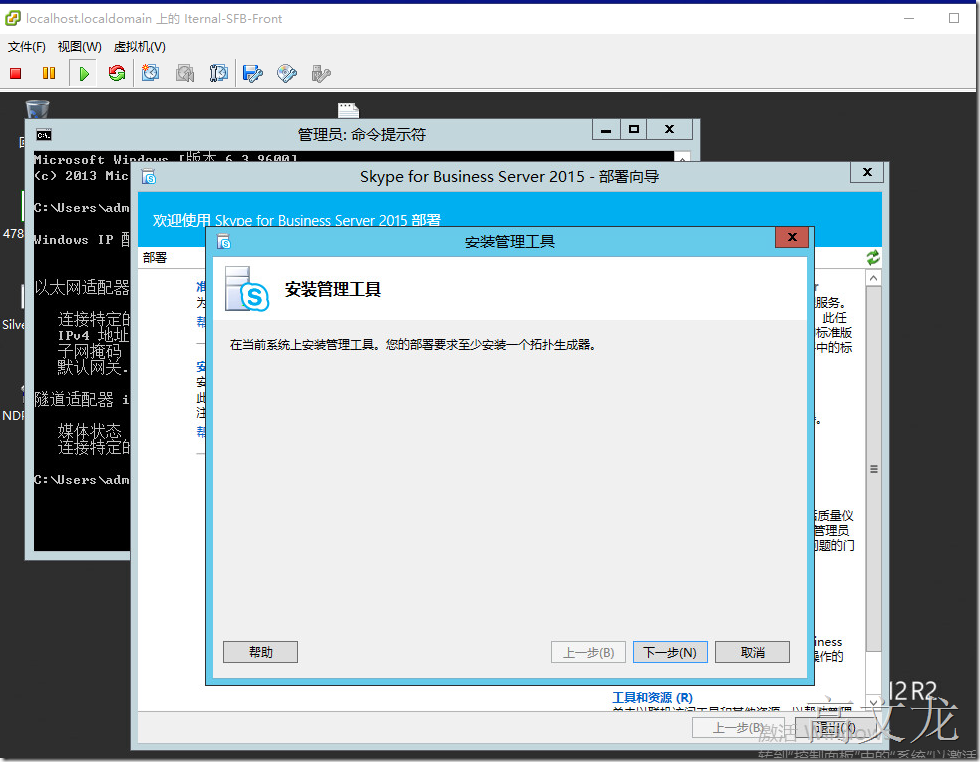Viewport: 980px width, 762px height.
Task: Click the install tools dialog title icon
Action: coord(224,241)
